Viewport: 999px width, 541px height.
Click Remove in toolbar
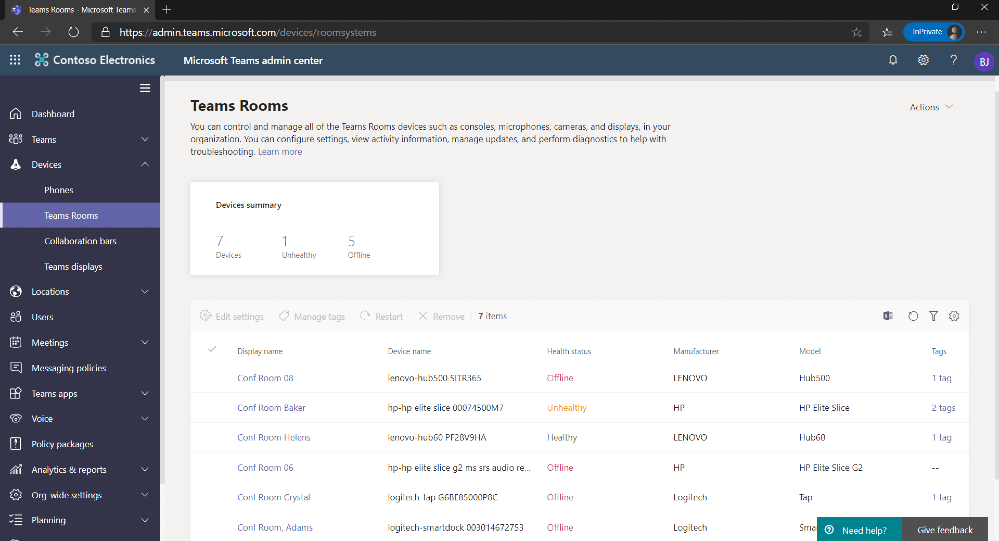pyautogui.click(x=441, y=316)
